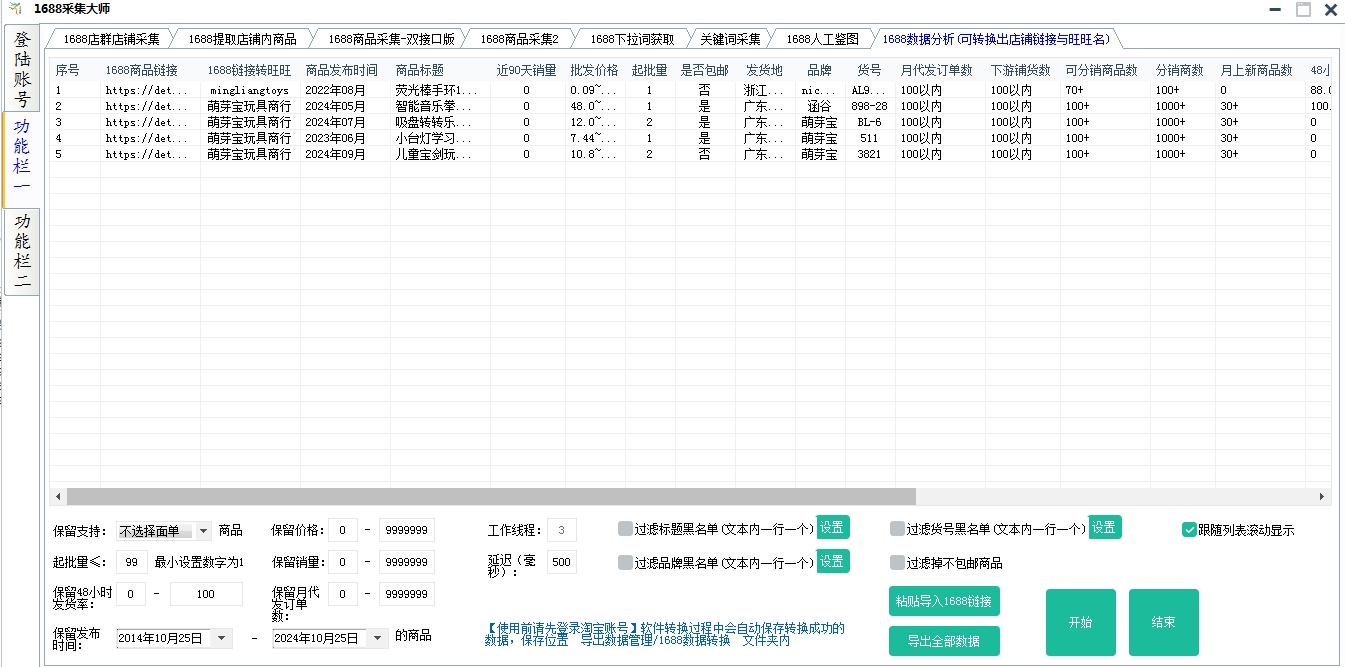The height and width of the screenshot is (667, 1345).
Task: Tick the 过滤货号黑名单 checkbox
Action: (897, 529)
